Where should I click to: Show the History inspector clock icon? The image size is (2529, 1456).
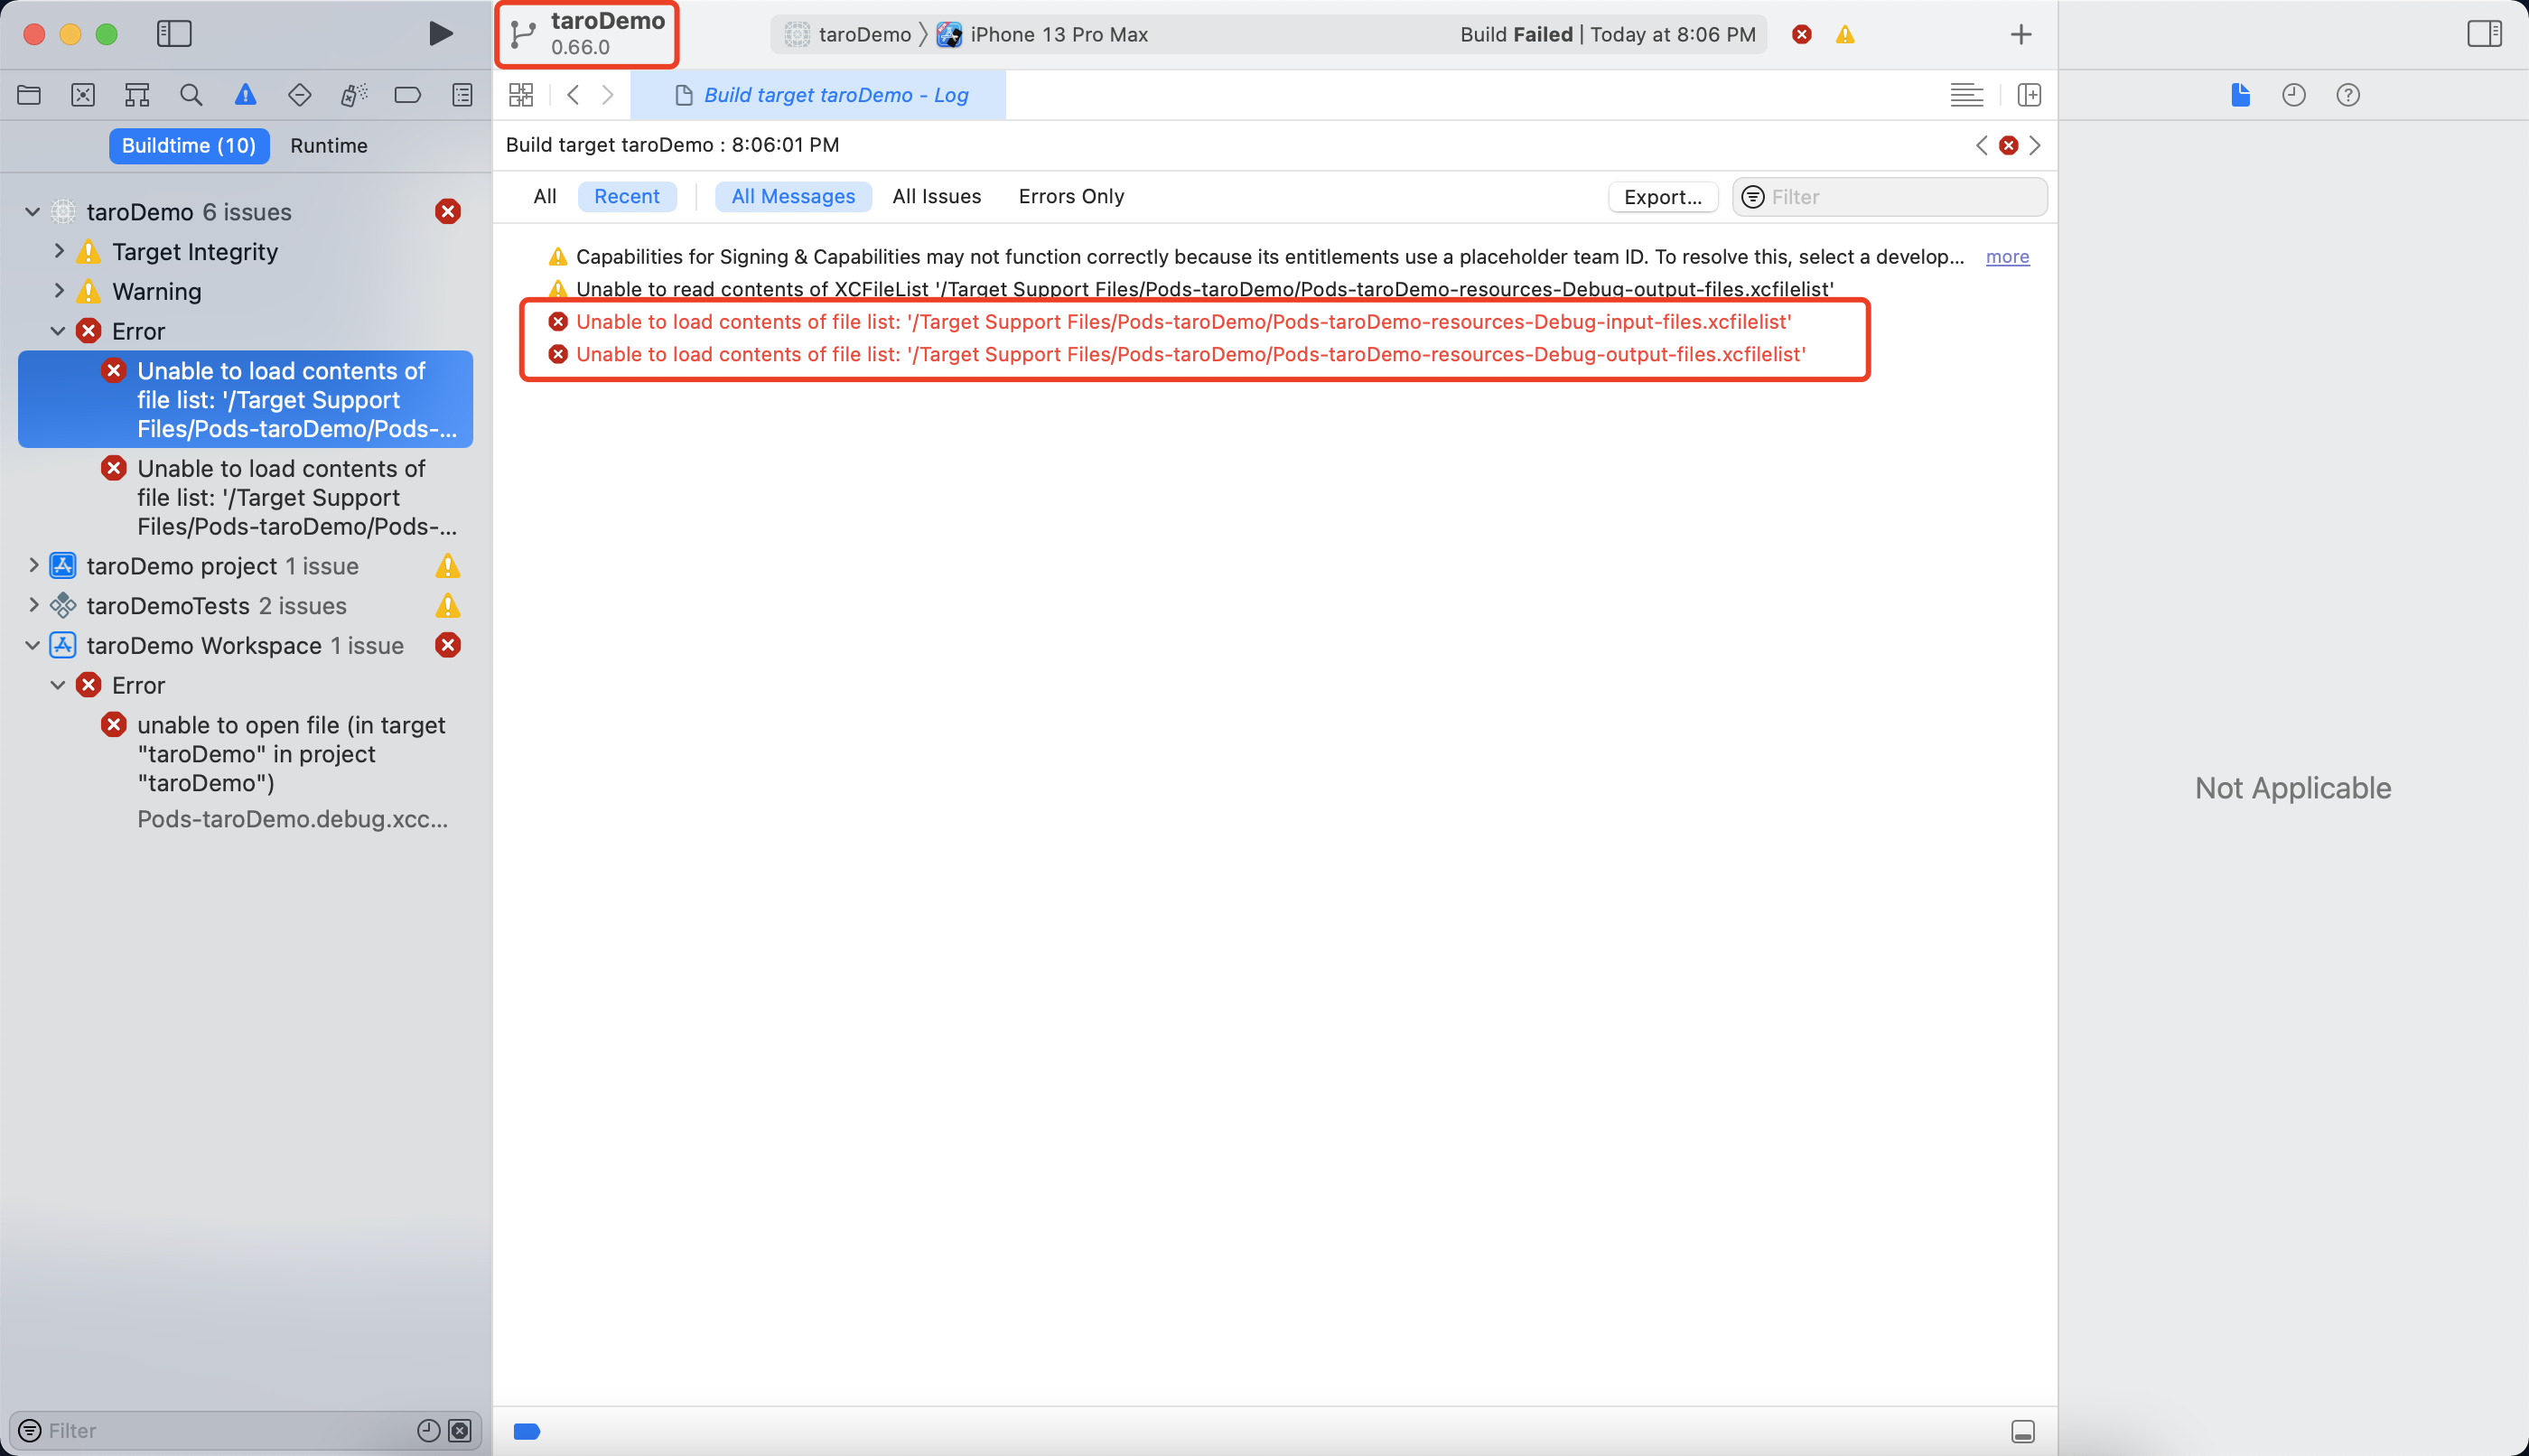(x=2294, y=95)
